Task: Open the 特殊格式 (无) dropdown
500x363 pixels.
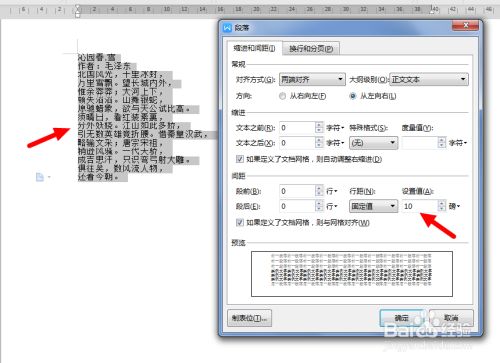Action: 373,143
